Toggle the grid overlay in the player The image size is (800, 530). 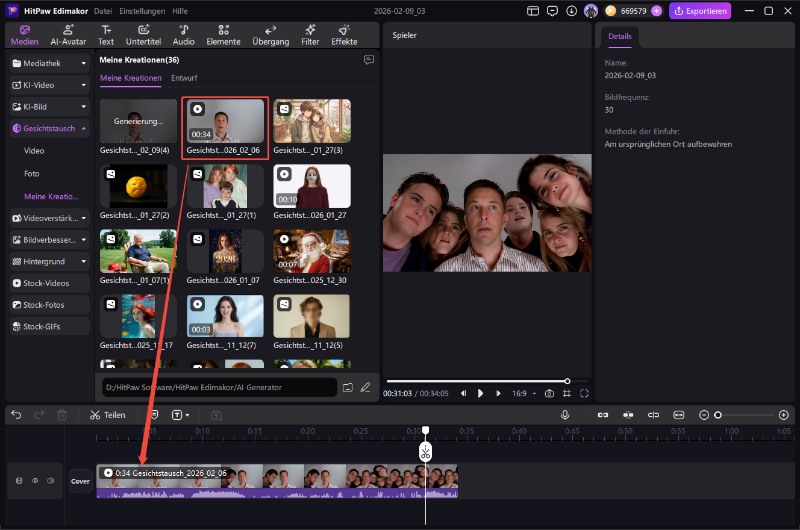[567, 394]
